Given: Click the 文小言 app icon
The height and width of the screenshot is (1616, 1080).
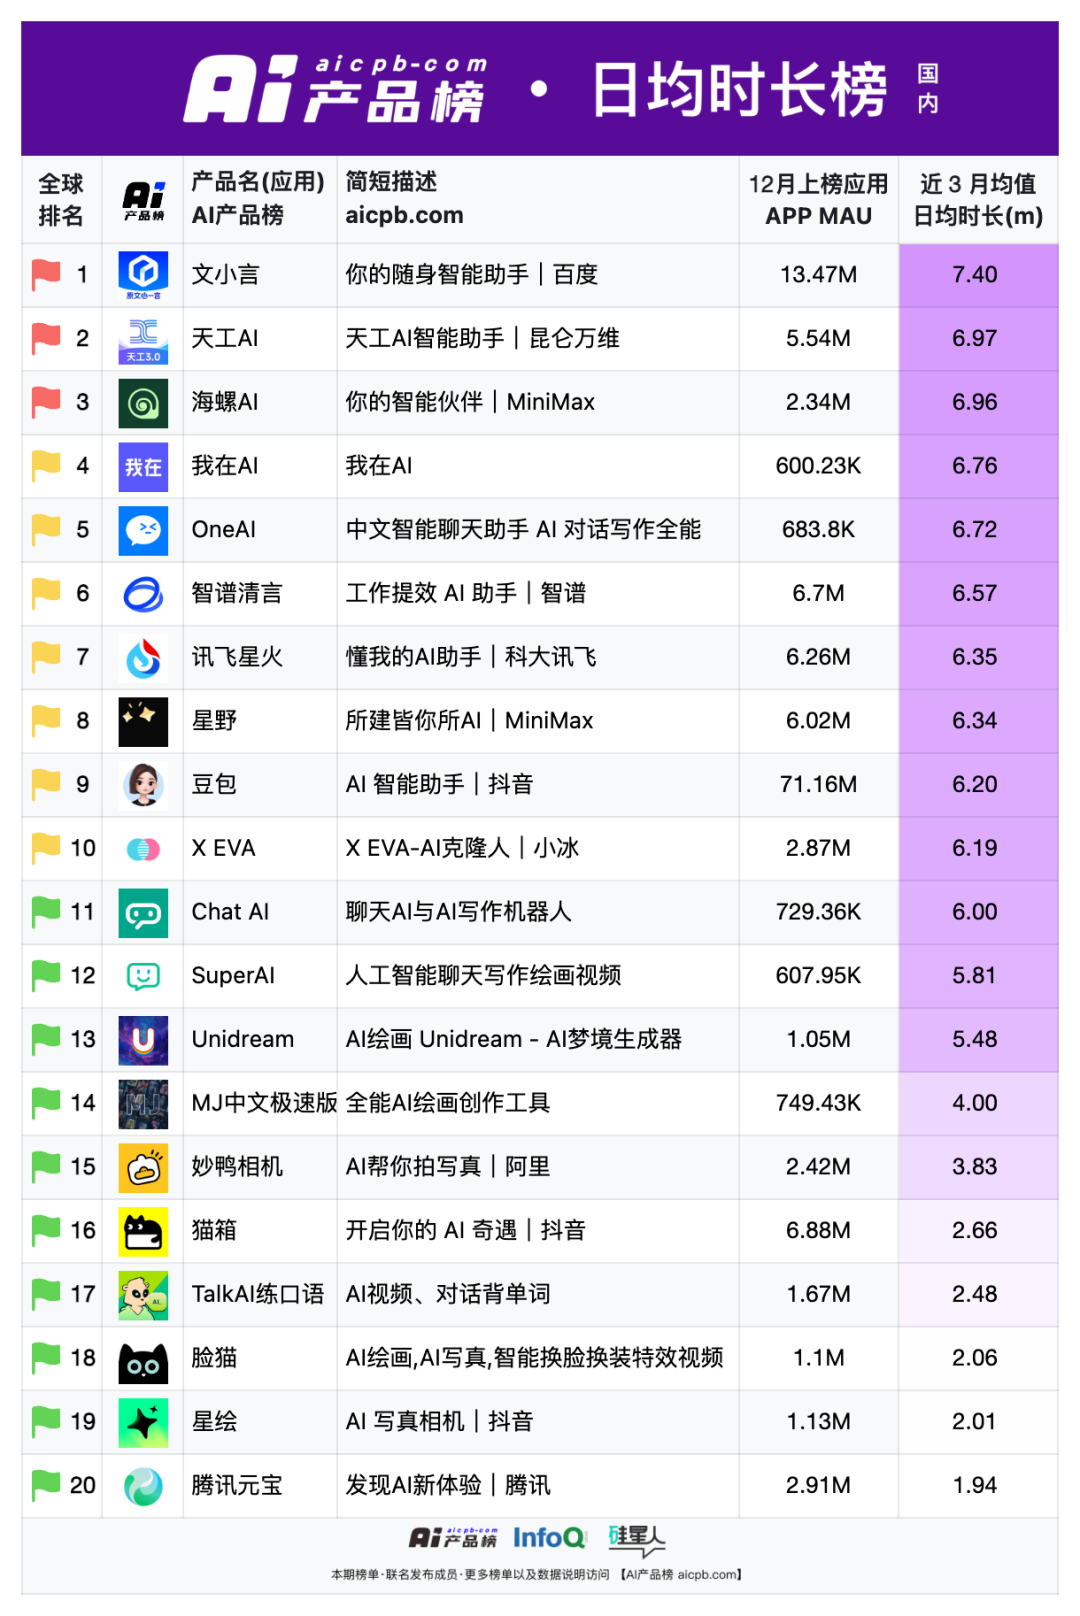Looking at the screenshot, I should pos(143,275).
